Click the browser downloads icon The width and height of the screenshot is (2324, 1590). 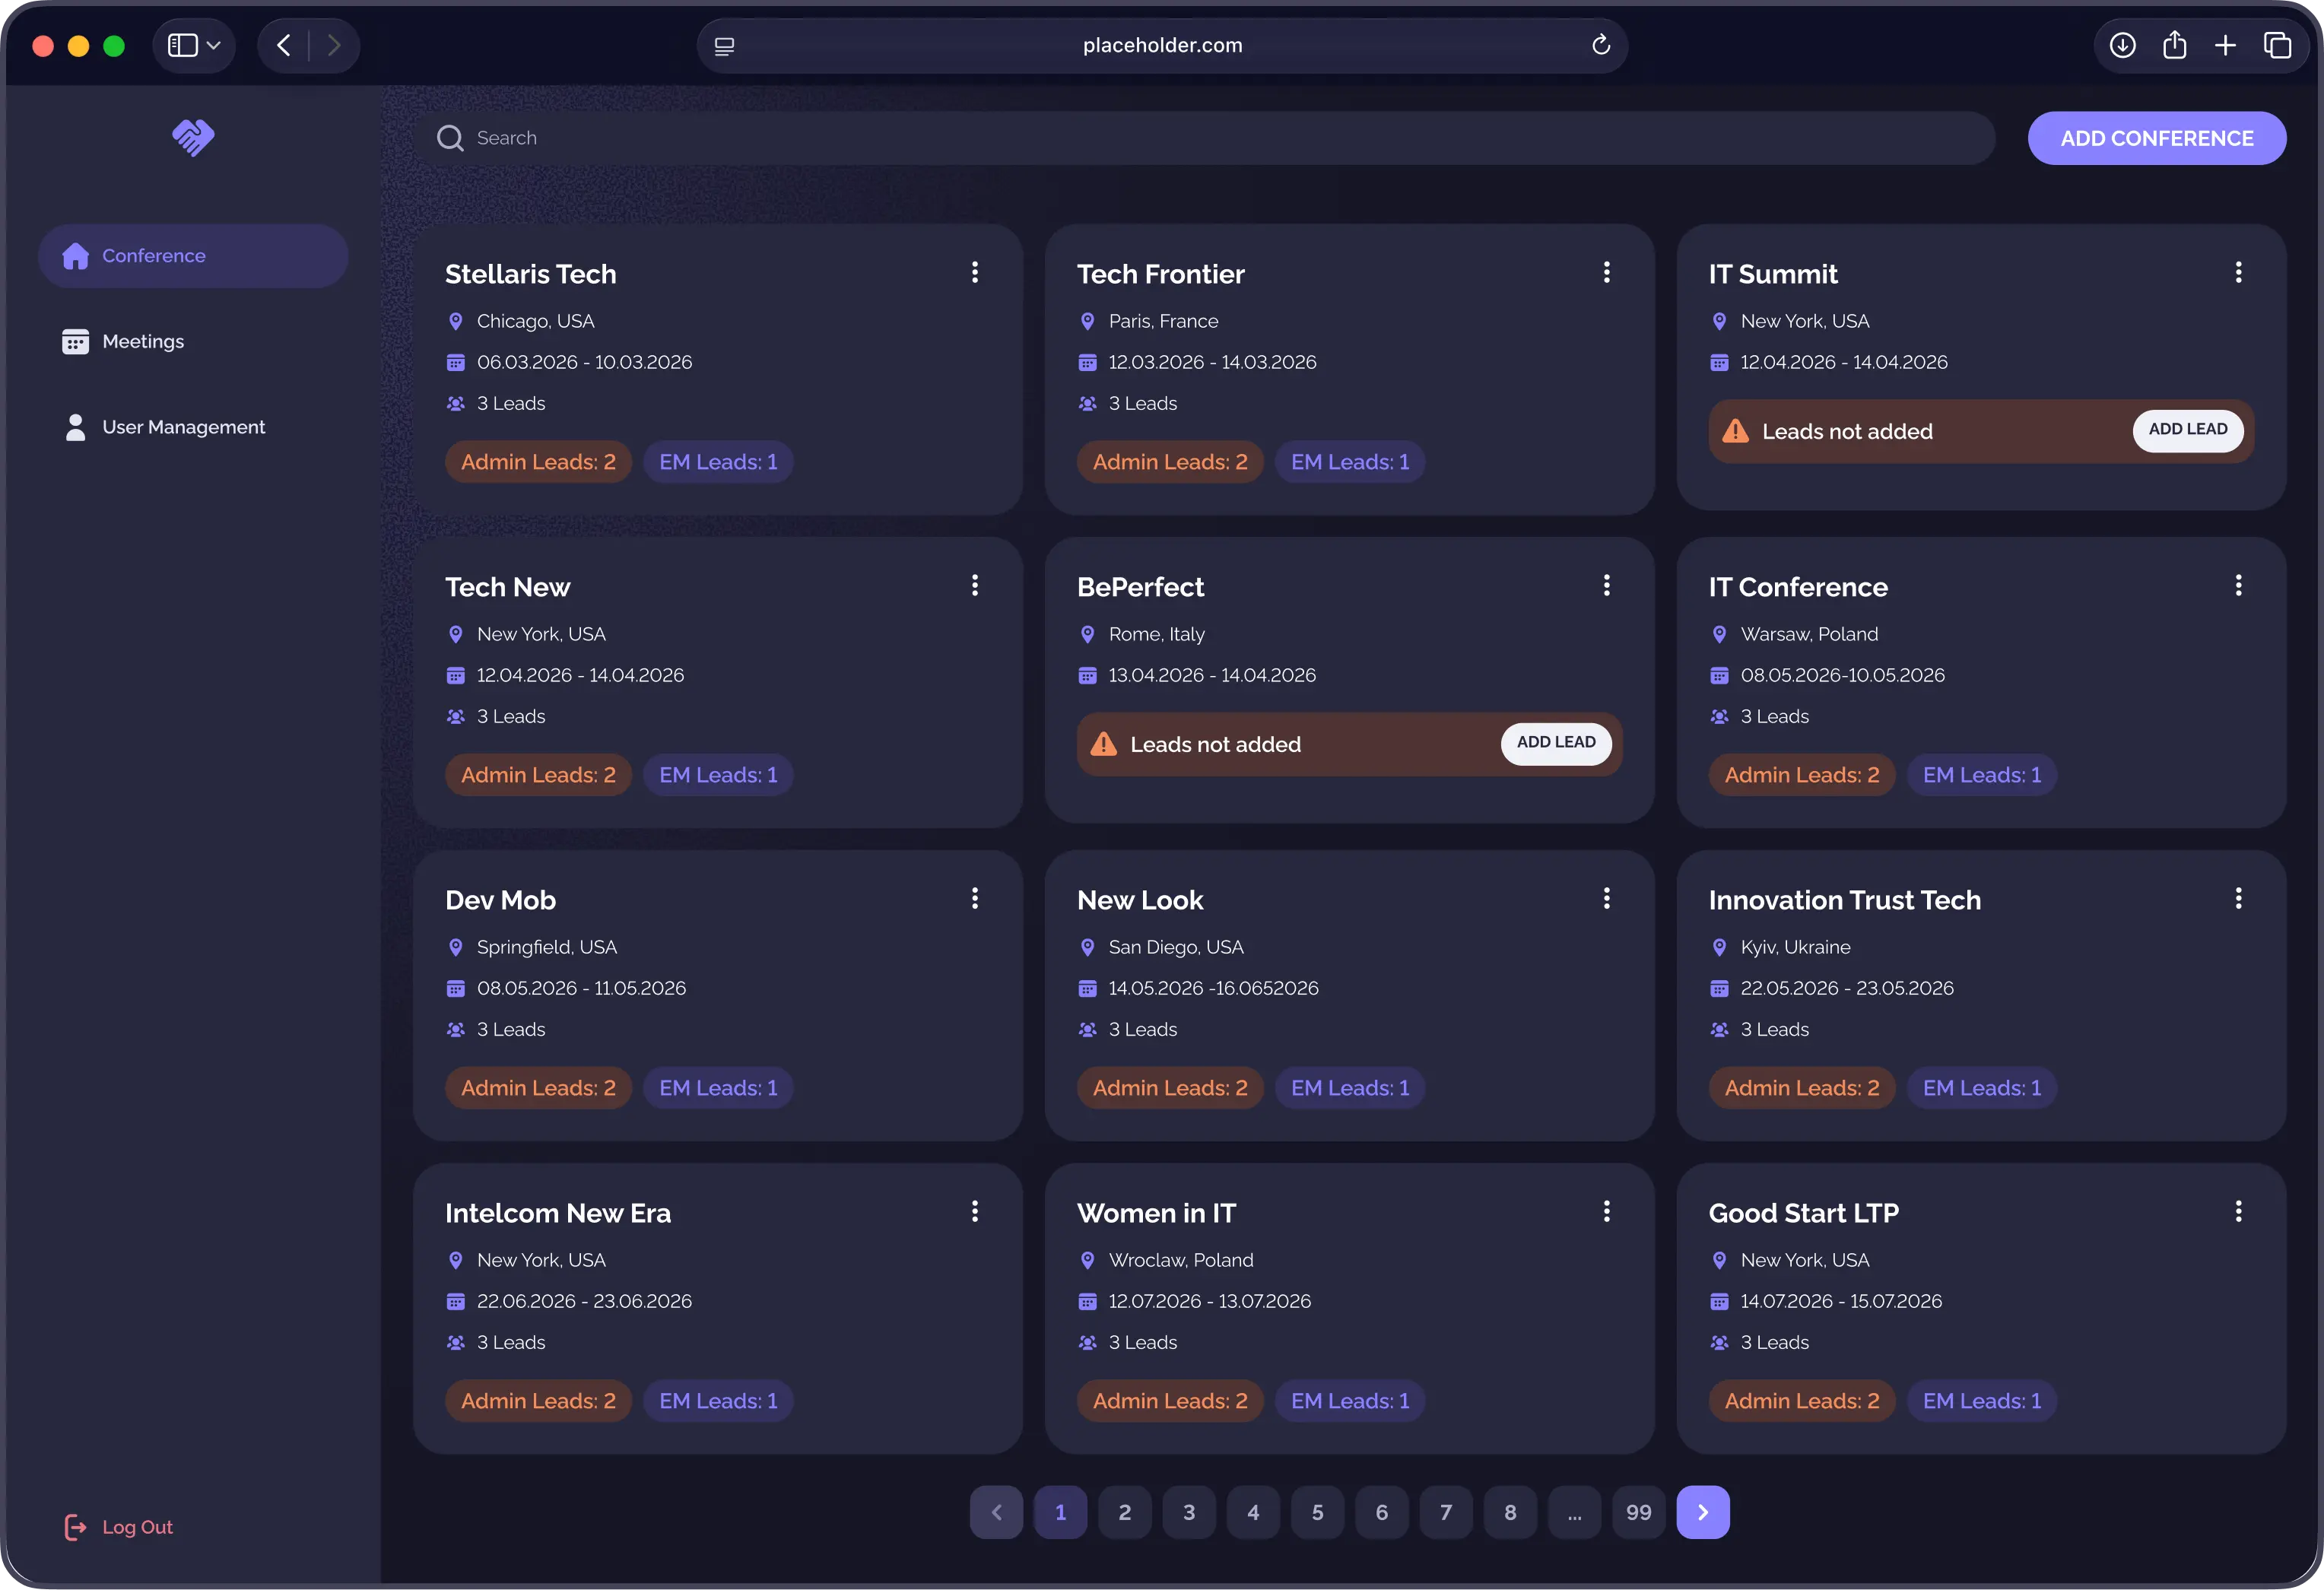tap(2122, 45)
